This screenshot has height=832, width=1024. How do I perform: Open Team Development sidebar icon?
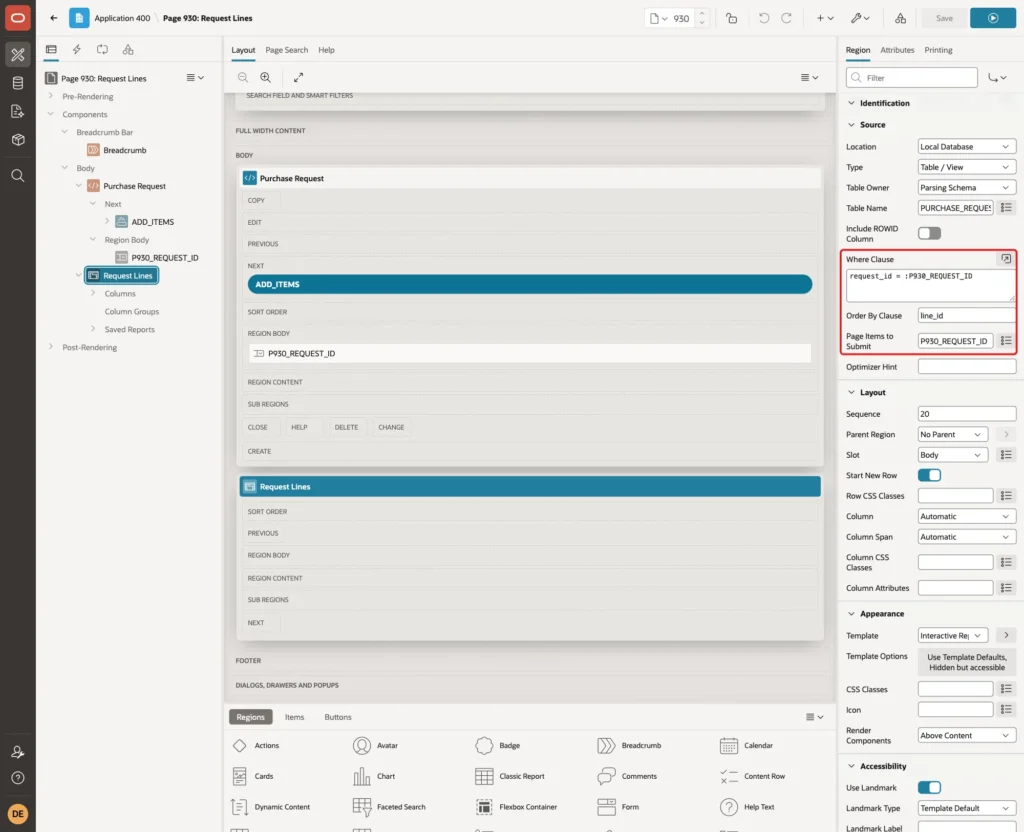pyautogui.click(x=18, y=112)
